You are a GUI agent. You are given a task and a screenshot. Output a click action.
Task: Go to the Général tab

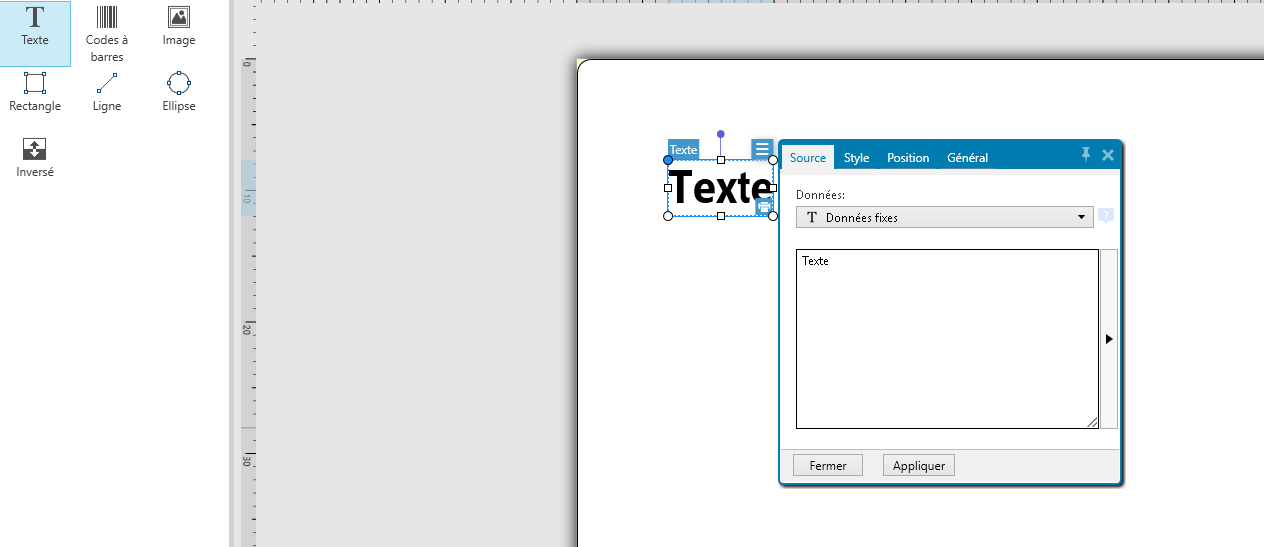click(967, 158)
